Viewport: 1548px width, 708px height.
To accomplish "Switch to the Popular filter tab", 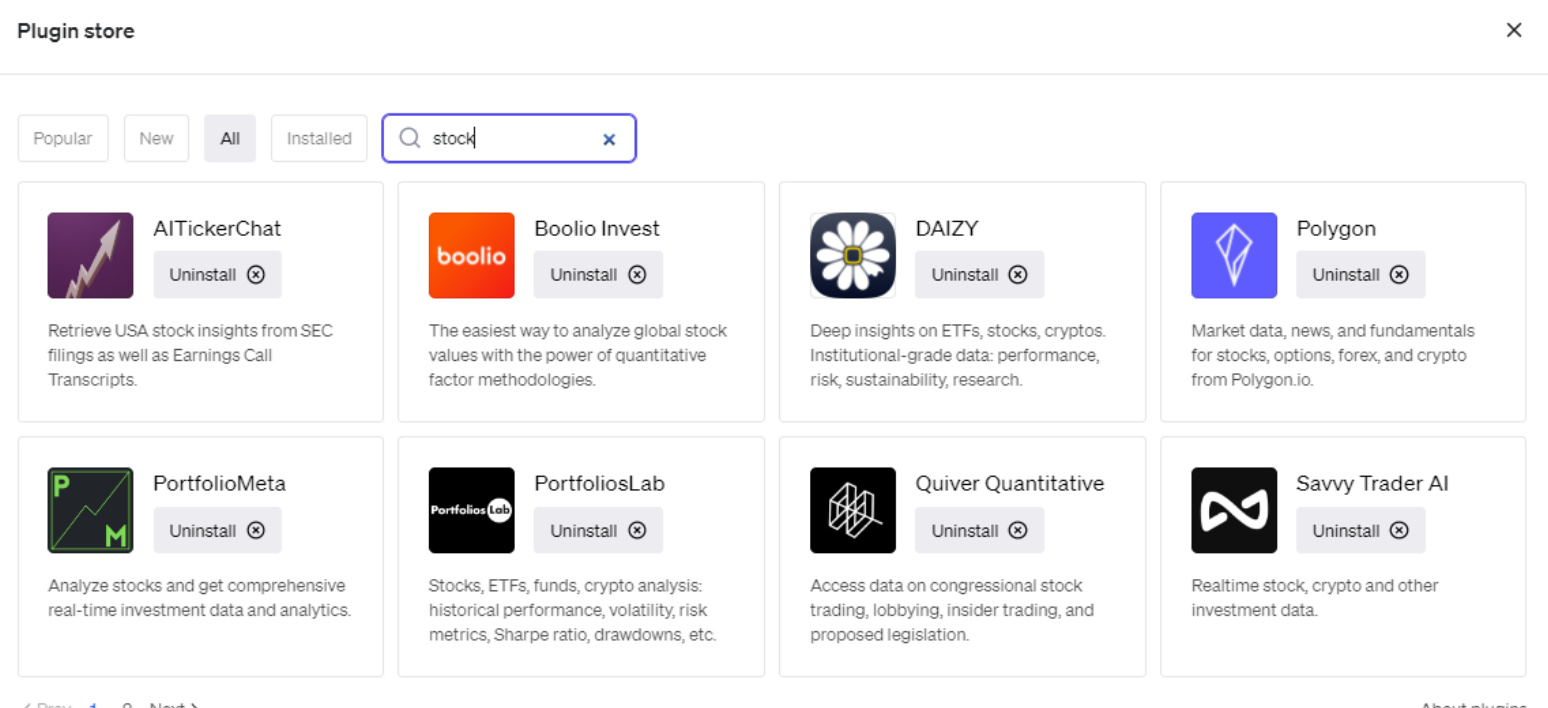I will tap(63, 139).
